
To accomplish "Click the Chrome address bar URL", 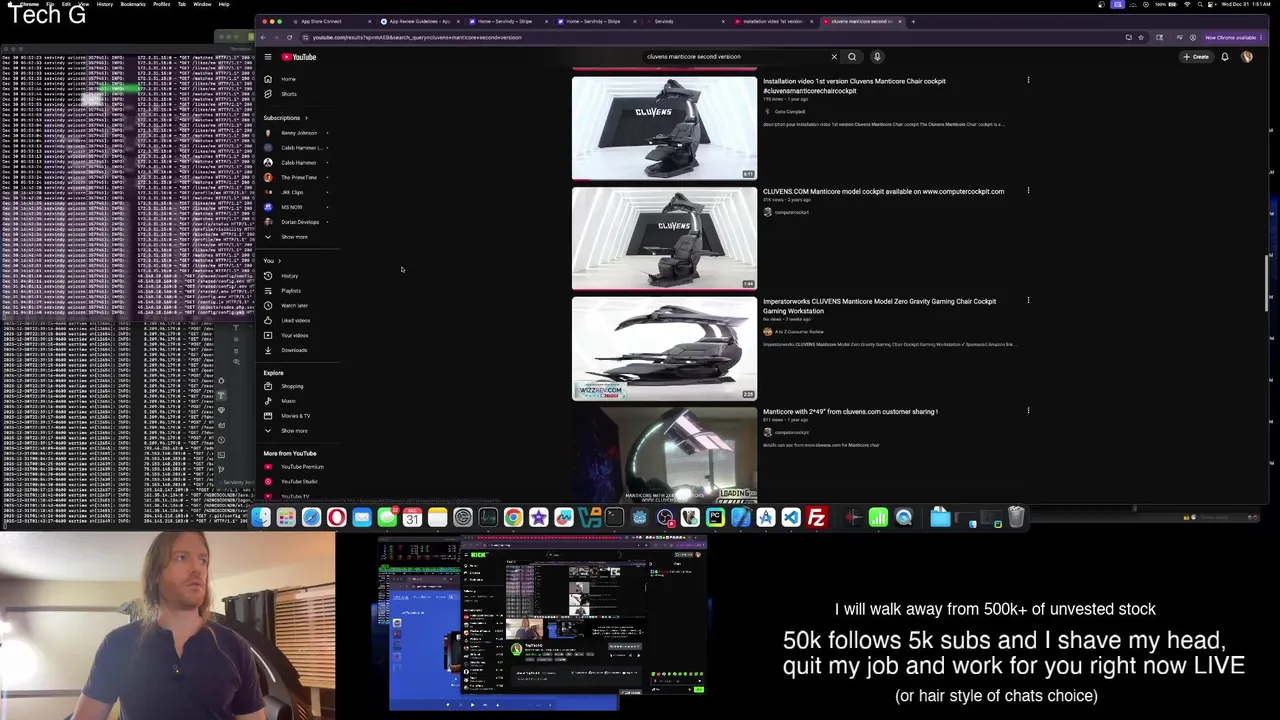I will [x=417, y=38].
